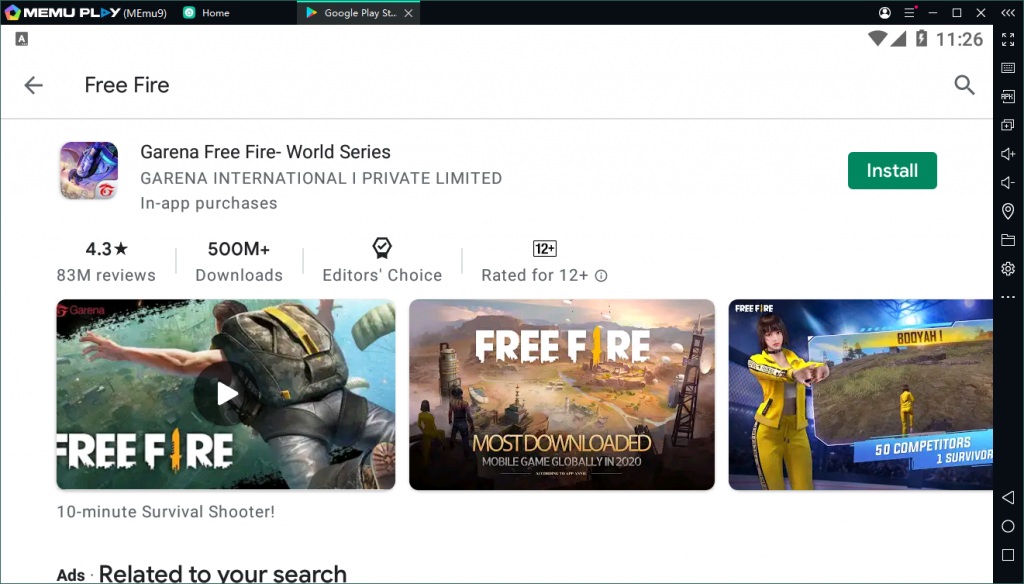
Task: Open the virtual location tool
Action: click(1008, 211)
